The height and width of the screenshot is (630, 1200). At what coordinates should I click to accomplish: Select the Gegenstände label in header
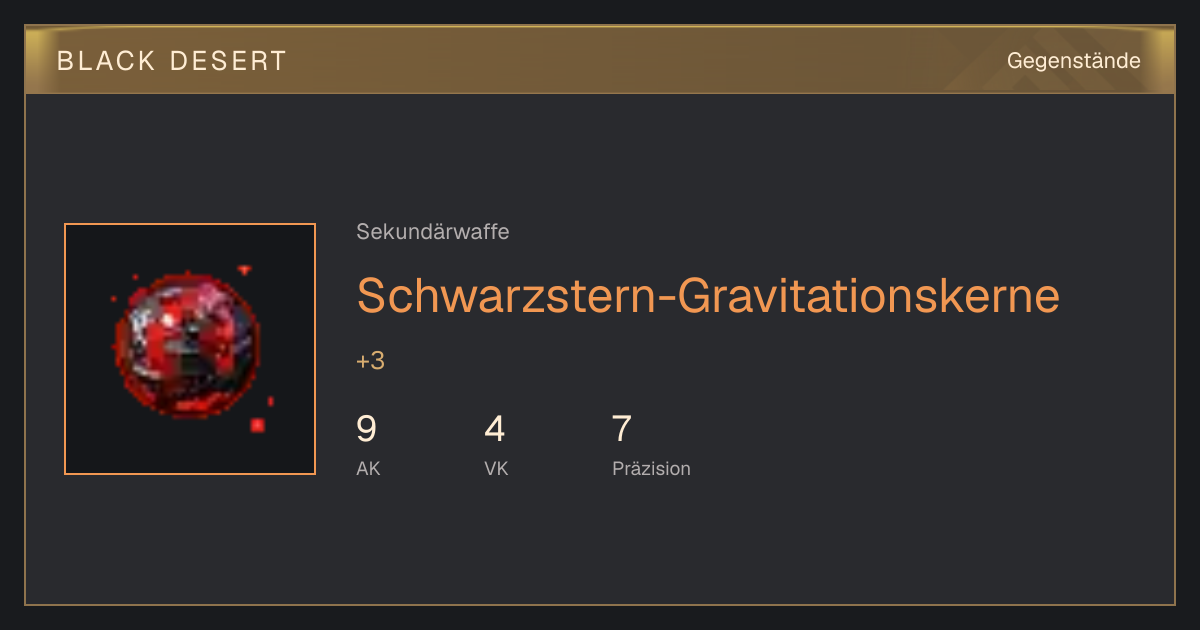pos(1073,61)
